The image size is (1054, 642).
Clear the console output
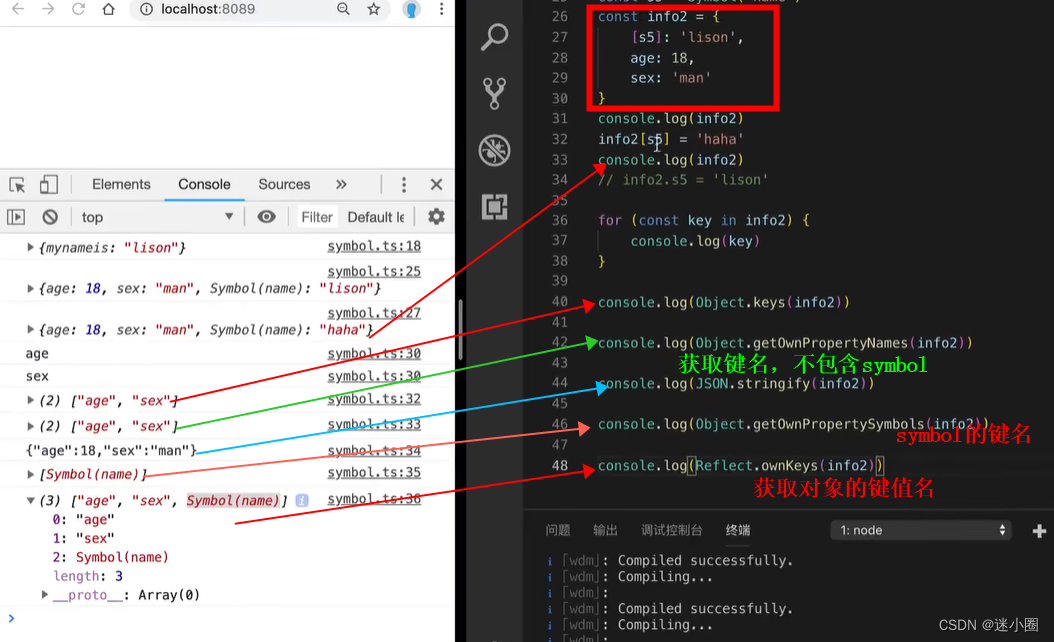[x=50, y=217]
